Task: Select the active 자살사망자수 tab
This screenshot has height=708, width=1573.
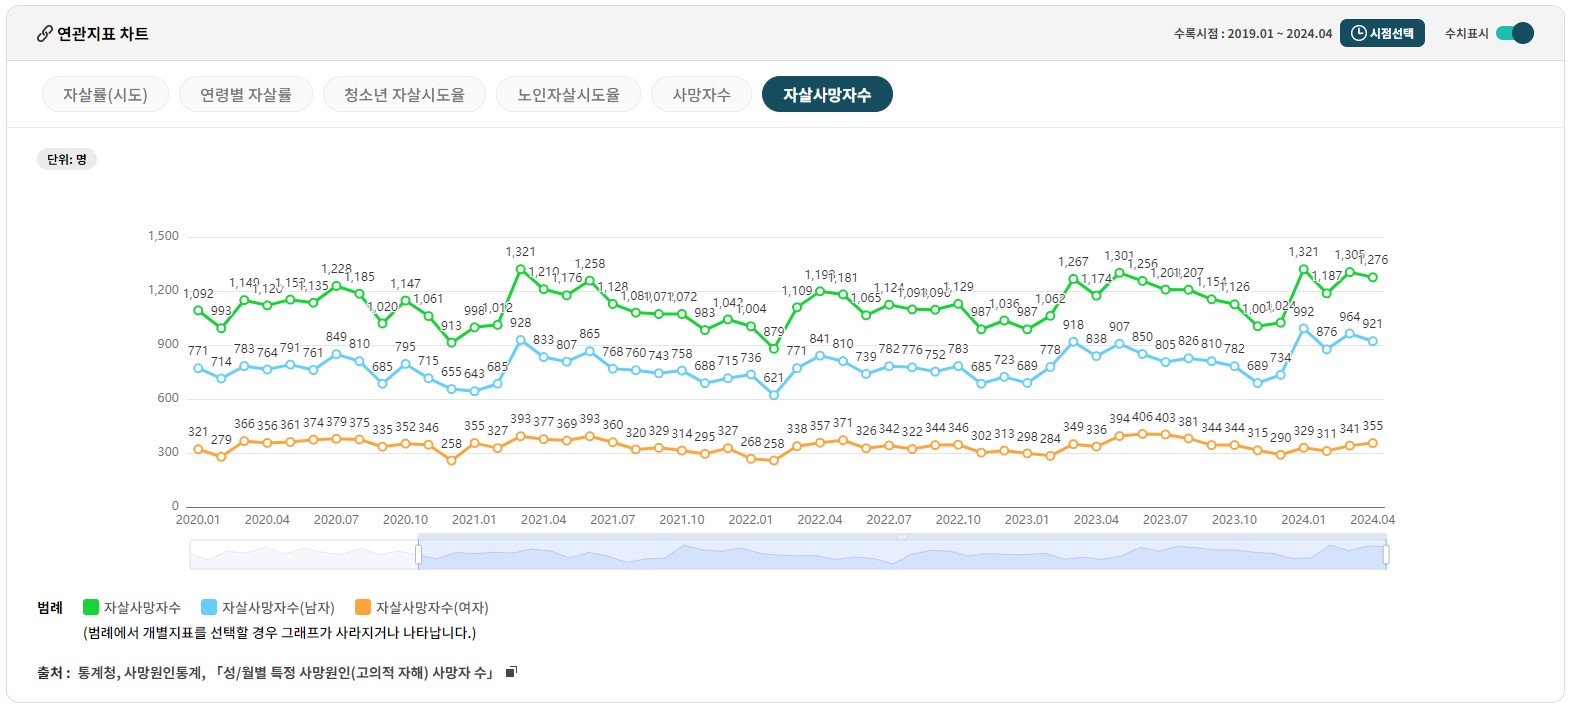Action: pos(827,94)
